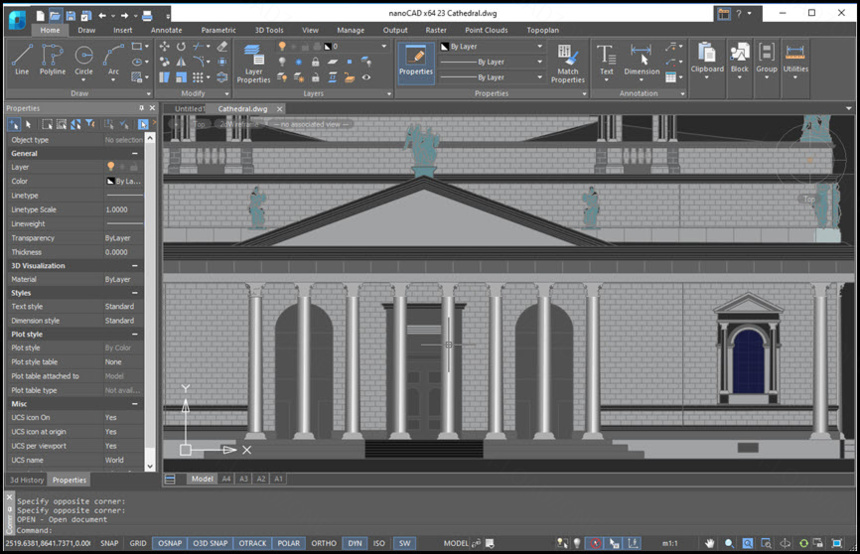Select the Dimension tool
The width and height of the screenshot is (860, 554).
tap(641, 61)
